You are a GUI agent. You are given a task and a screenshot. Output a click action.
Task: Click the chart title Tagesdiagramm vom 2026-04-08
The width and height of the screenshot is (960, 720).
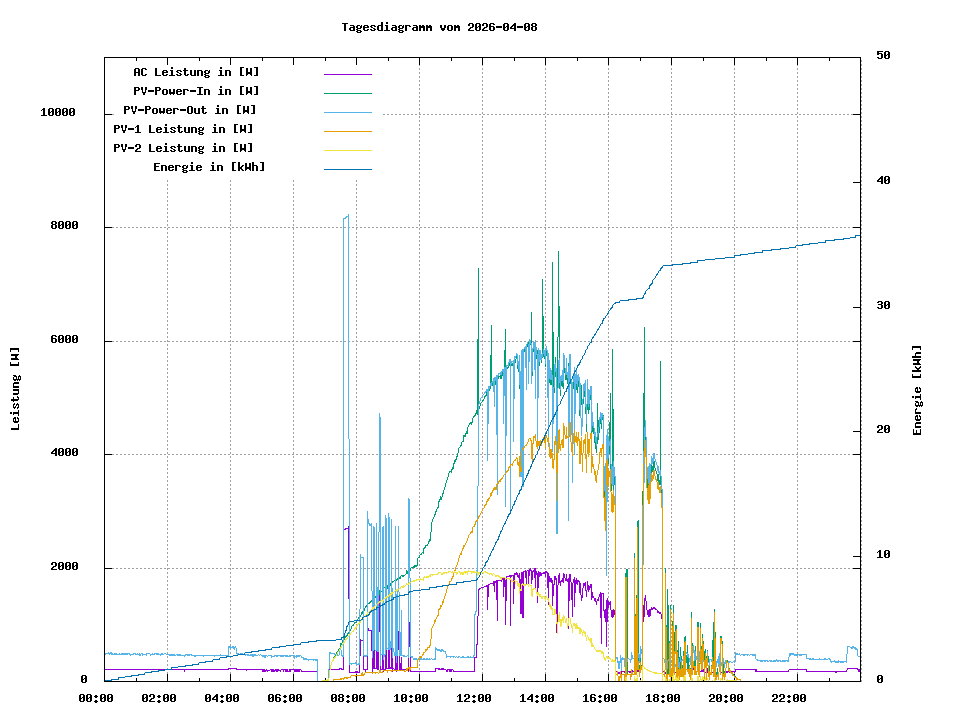click(x=439, y=27)
